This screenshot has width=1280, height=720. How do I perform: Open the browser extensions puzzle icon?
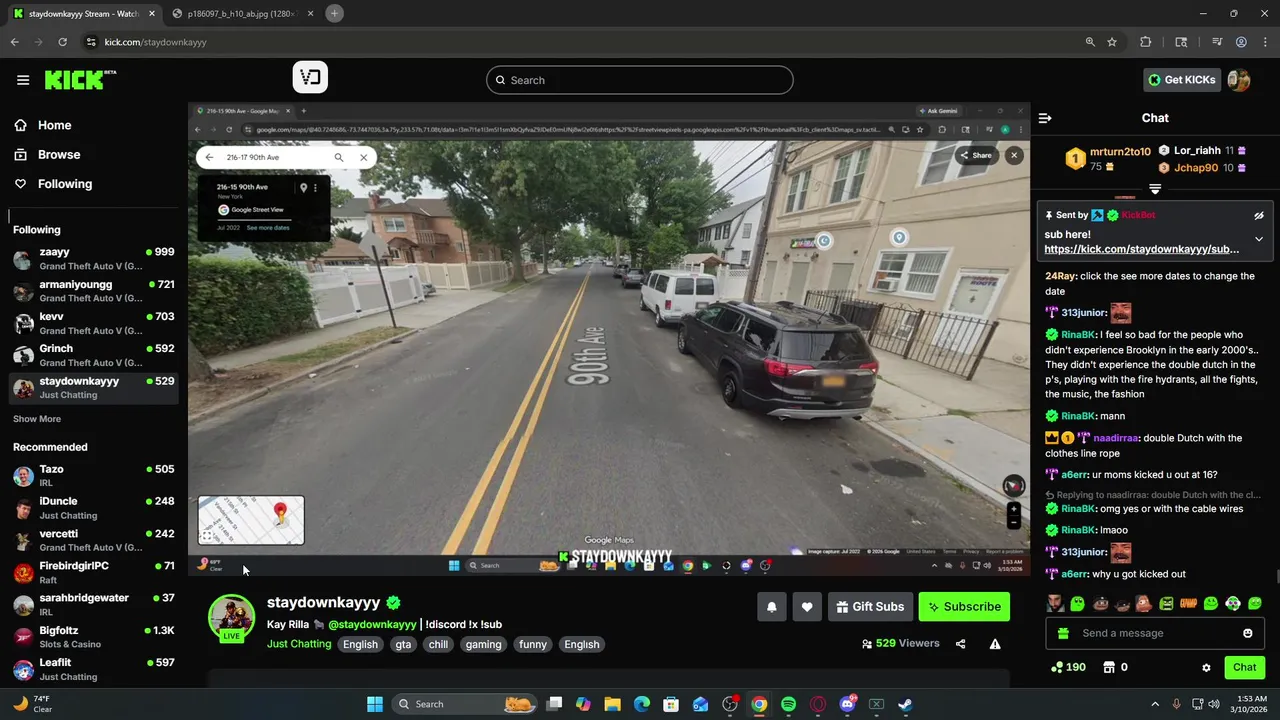point(1146,42)
